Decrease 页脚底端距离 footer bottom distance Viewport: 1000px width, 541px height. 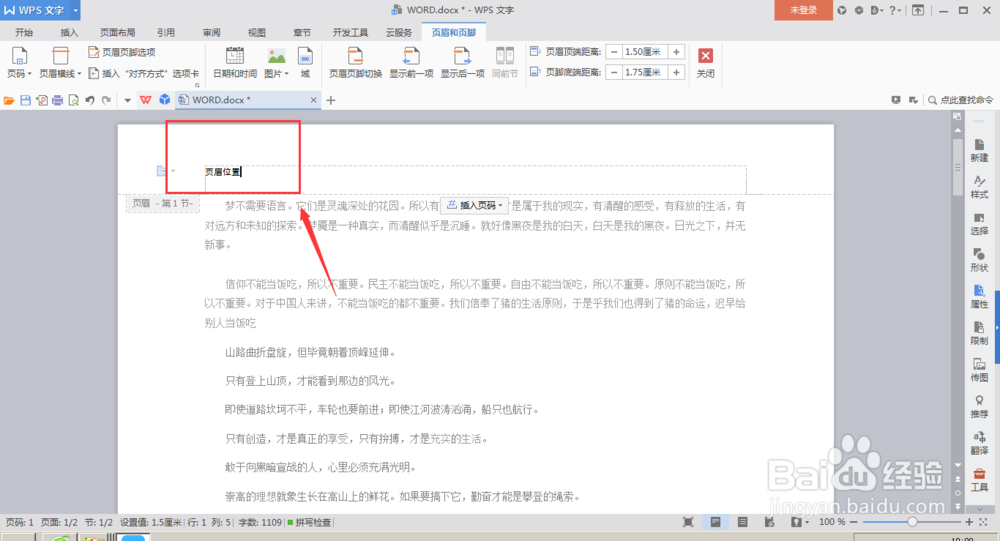click(x=614, y=73)
